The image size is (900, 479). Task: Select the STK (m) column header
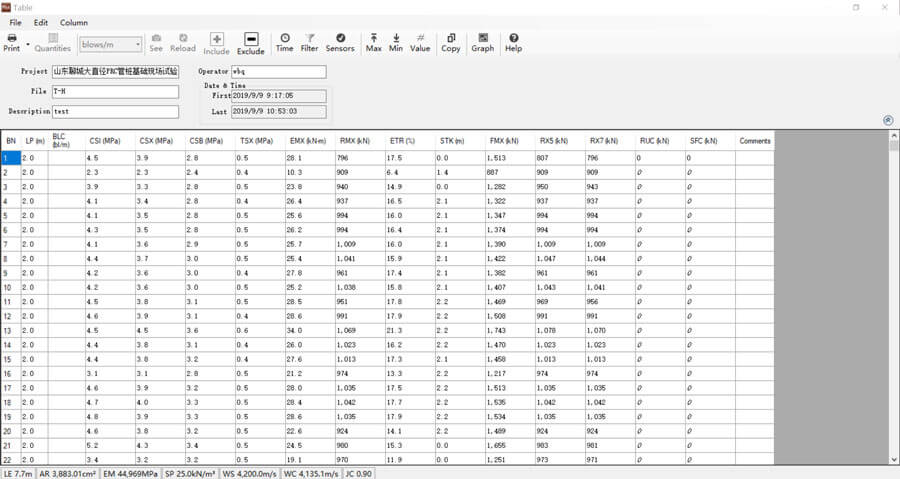[460, 141]
